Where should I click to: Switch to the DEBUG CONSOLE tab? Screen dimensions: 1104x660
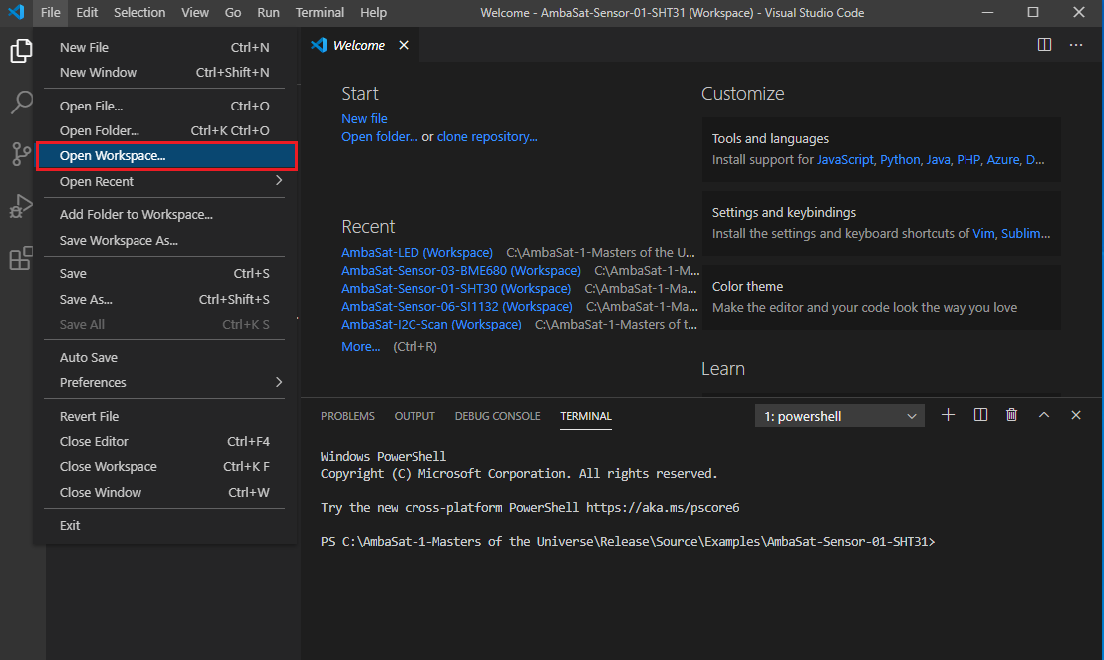(498, 416)
